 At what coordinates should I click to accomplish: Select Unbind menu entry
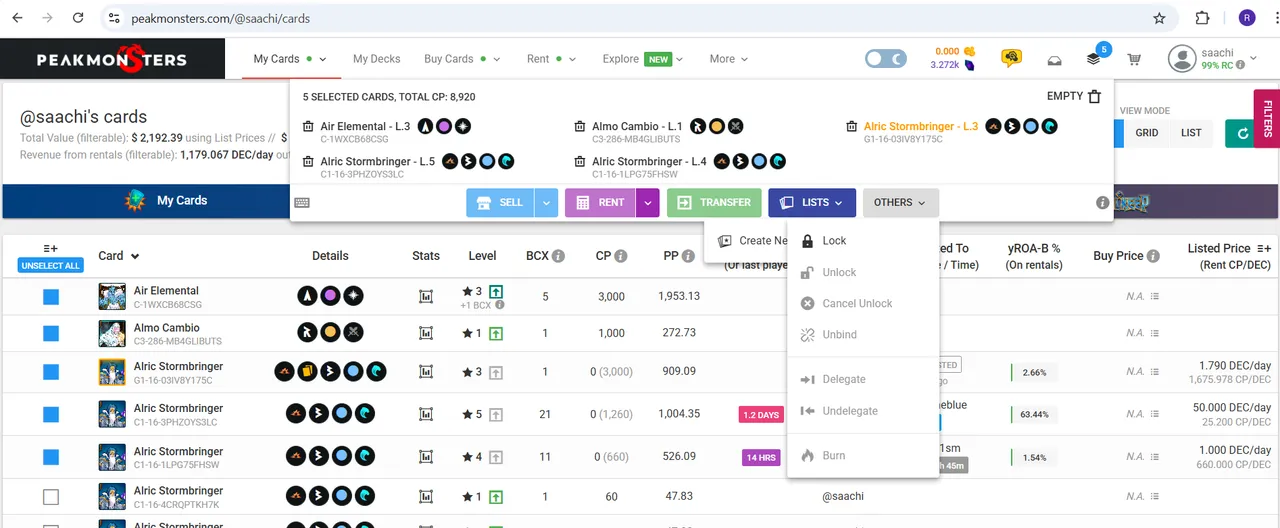(x=863, y=335)
